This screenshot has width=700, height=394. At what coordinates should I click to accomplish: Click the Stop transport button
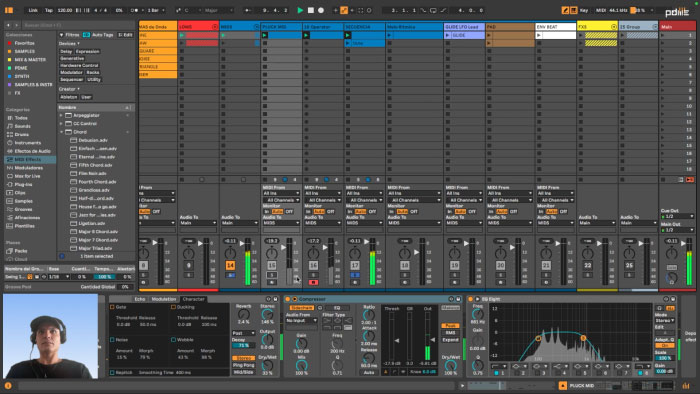(311, 10)
